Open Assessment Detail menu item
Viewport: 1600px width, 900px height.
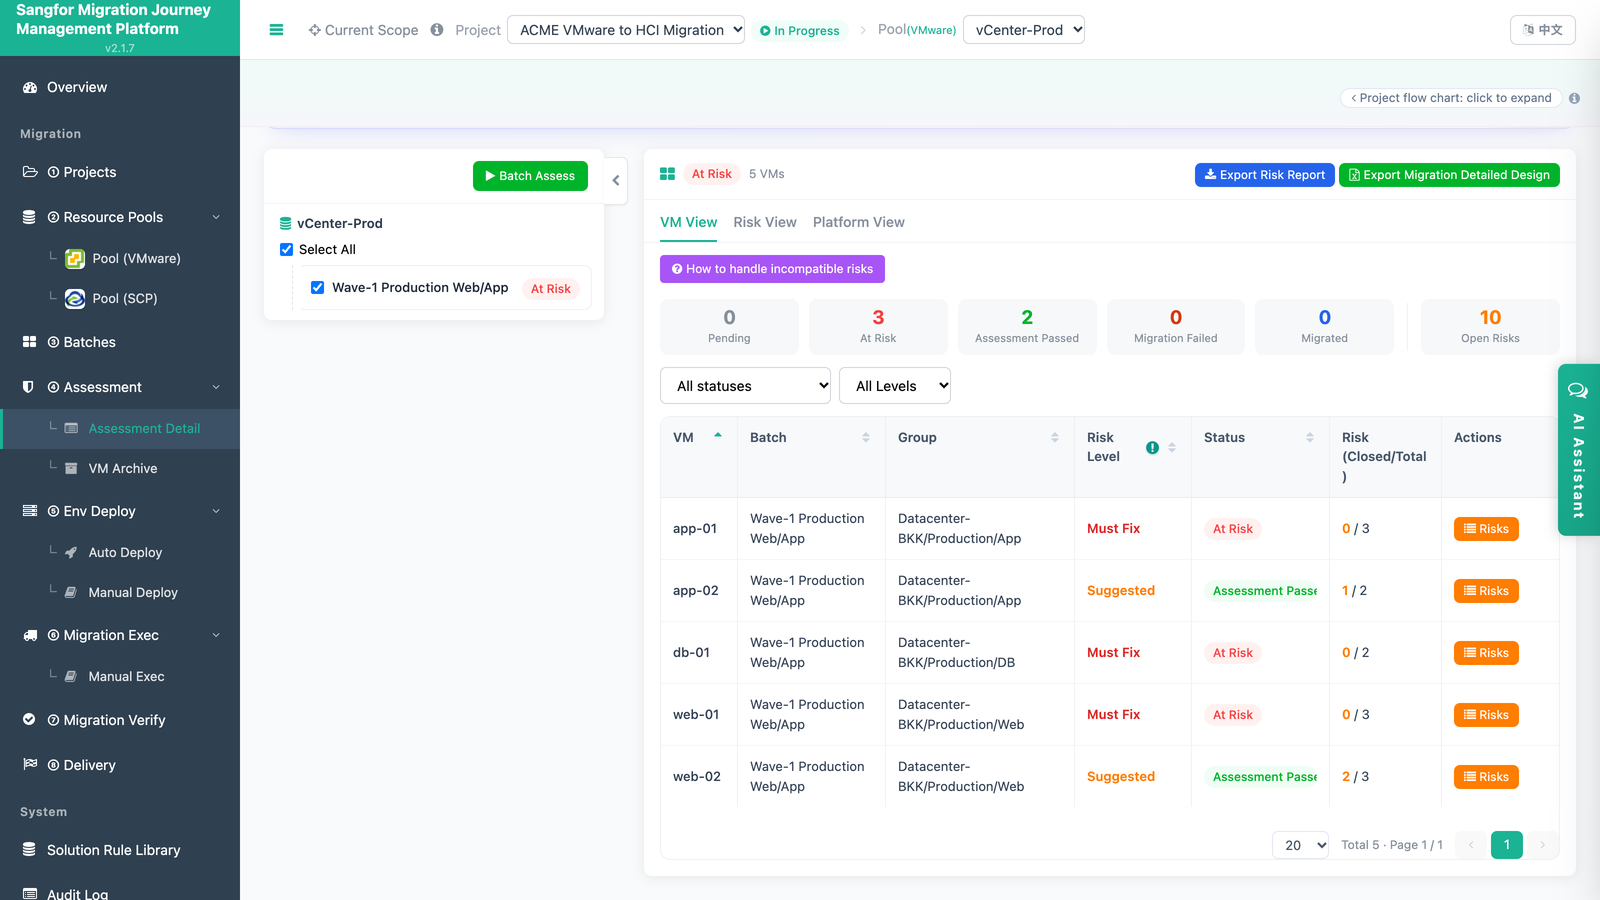120,428
